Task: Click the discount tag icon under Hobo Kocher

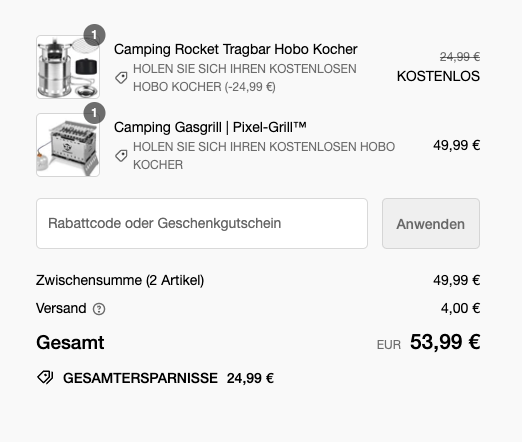Action: tap(121, 78)
